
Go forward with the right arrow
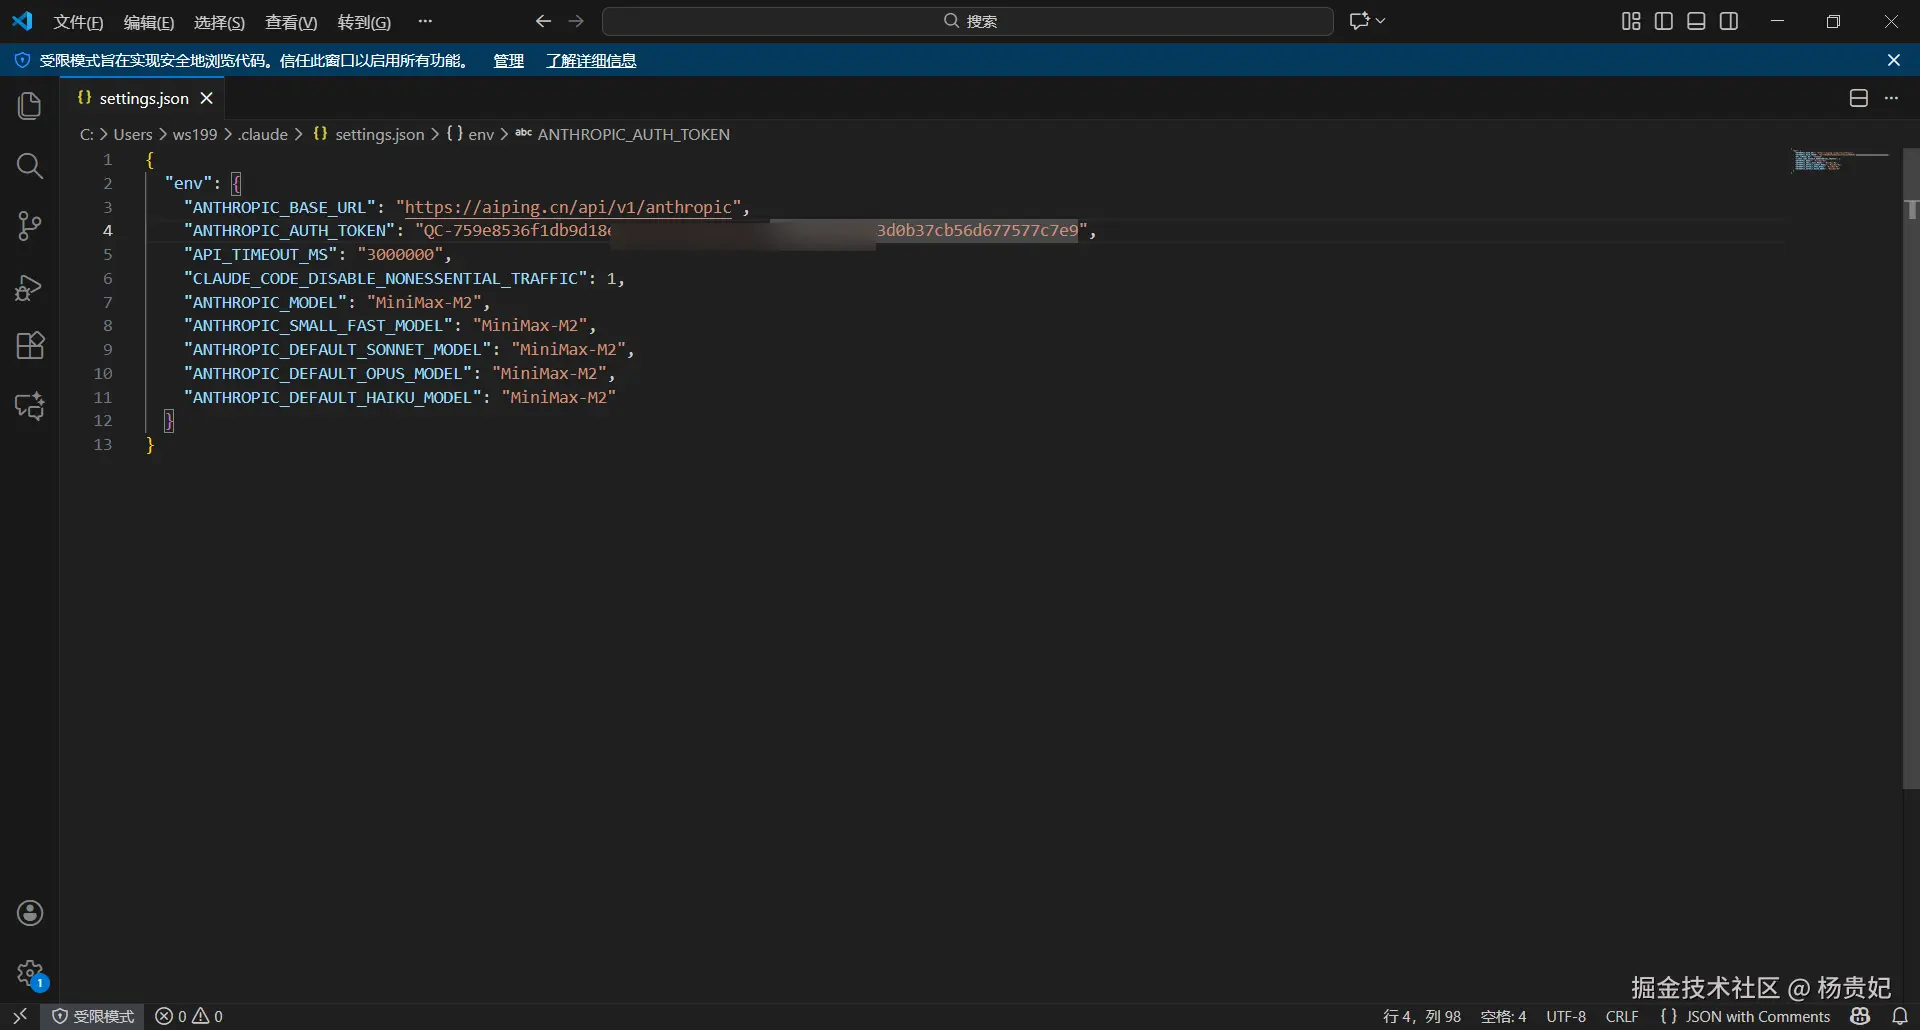576,21
